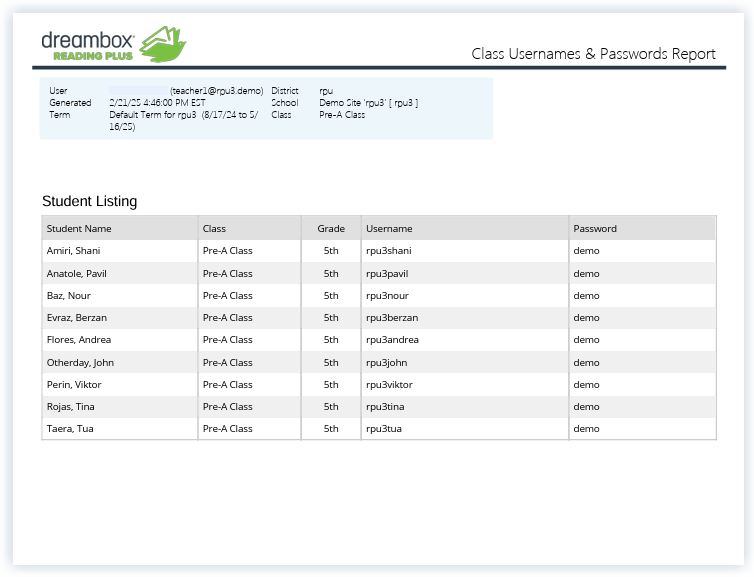This screenshot has height=577, width=754.
Task: Click the Grade column header
Action: pyautogui.click(x=331, y=229)
